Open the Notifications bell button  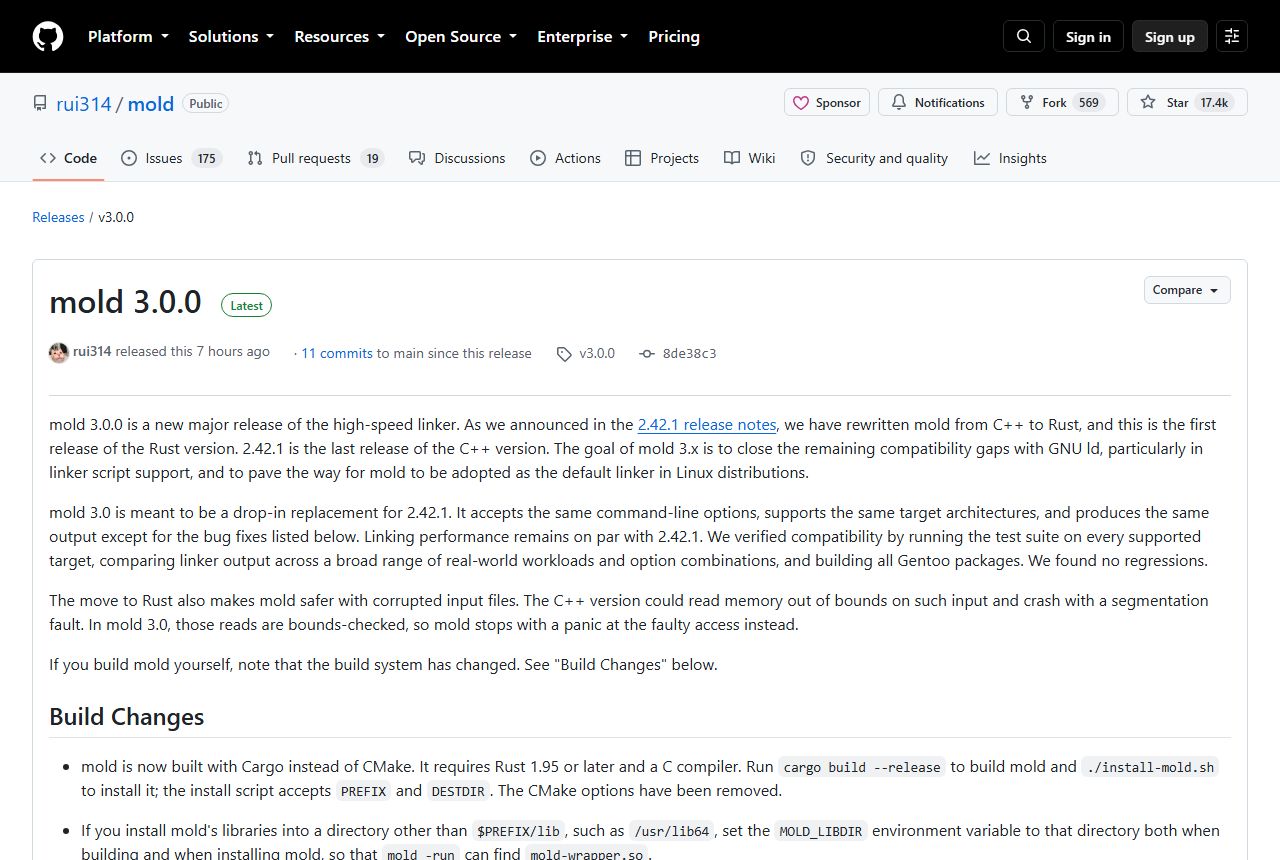click(938, 103)
